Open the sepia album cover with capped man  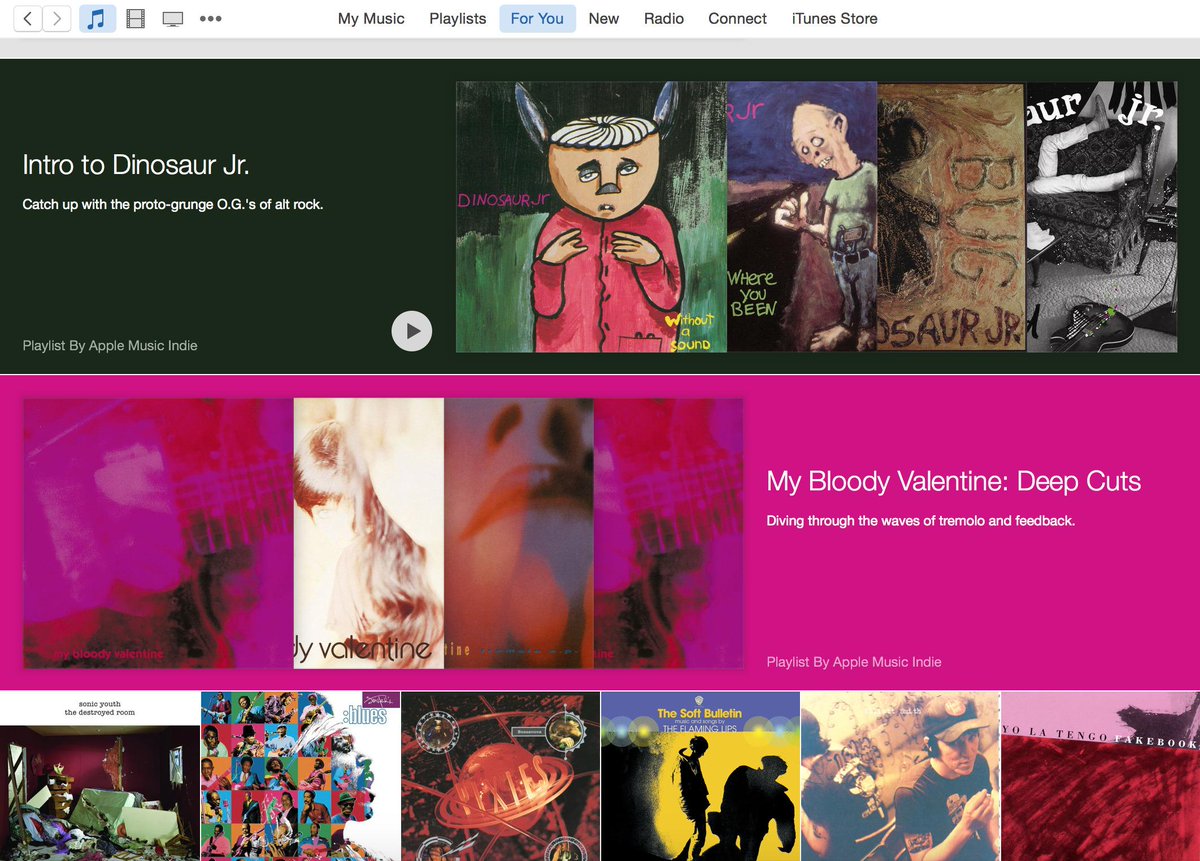(900, 776)
